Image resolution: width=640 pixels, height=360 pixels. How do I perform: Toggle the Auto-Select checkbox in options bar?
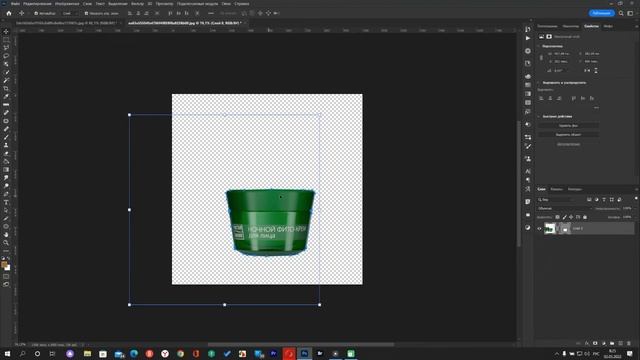pos(36,13)
